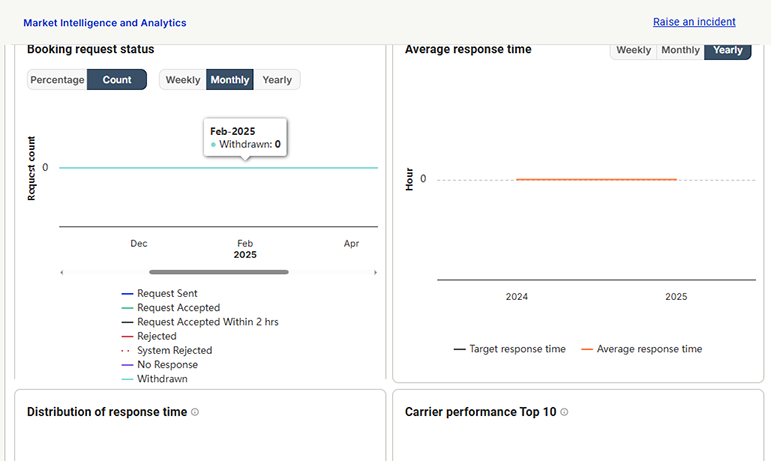Select Count view for booking status

point(117,80)
